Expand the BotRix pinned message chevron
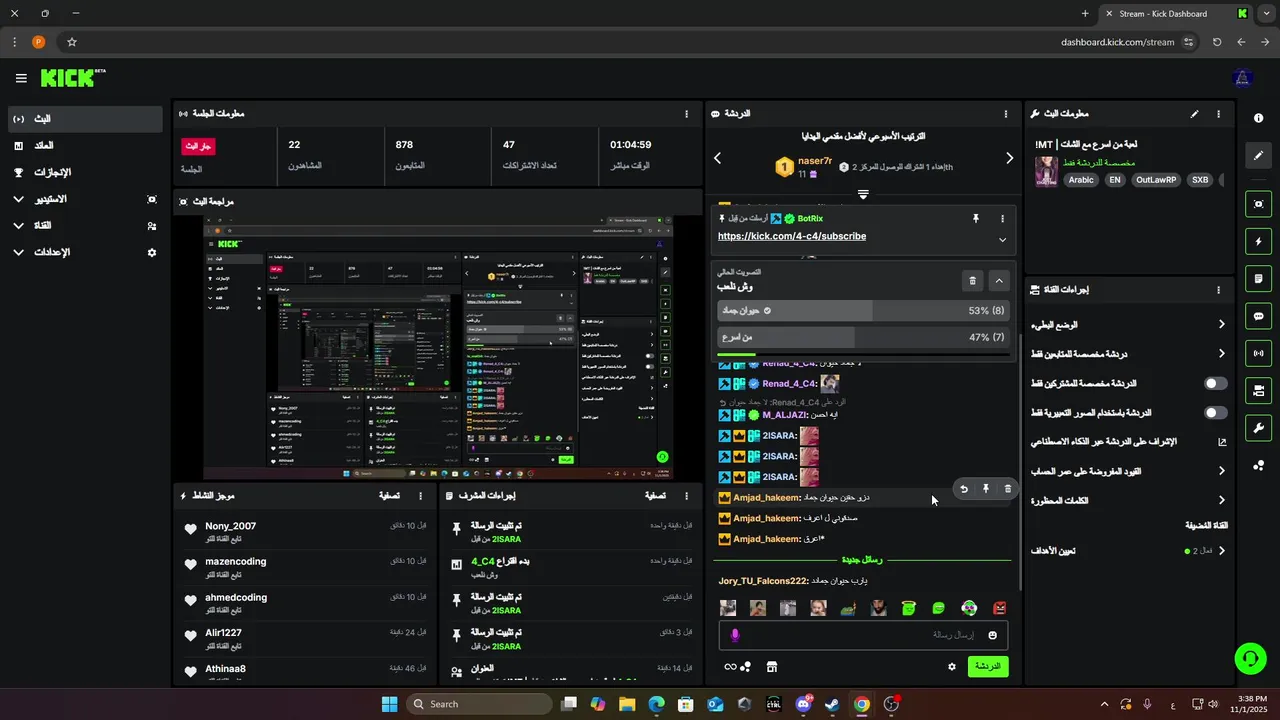The height and width of the screenshot is (720, 1280). point(1002,240)
